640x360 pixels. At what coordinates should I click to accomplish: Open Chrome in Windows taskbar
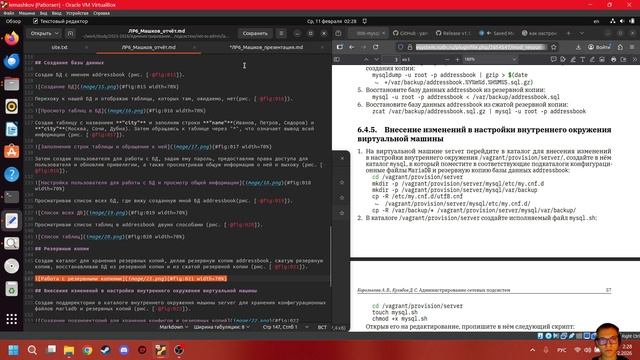tap(87, 350)
